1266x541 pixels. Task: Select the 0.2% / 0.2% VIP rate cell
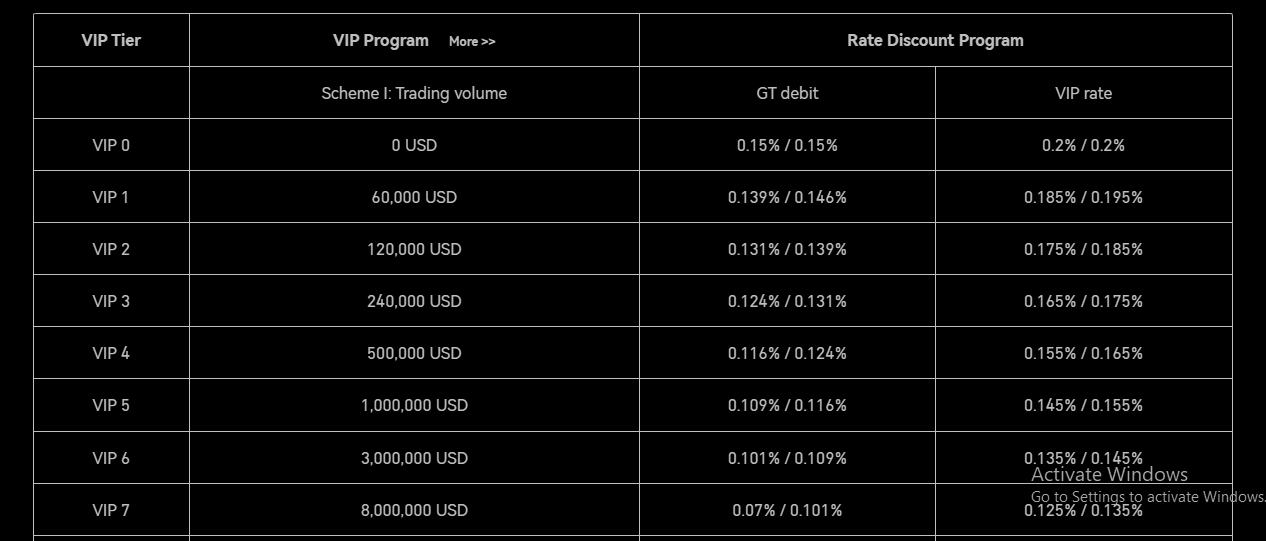pos(1083,145)
